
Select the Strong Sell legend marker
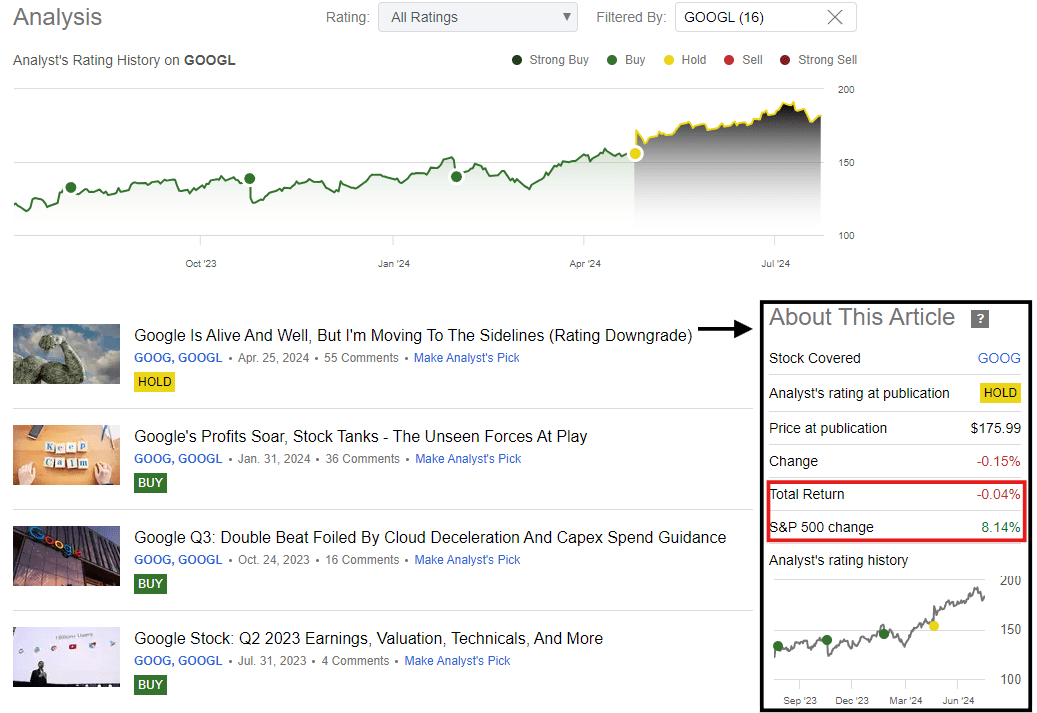(786, 59)
